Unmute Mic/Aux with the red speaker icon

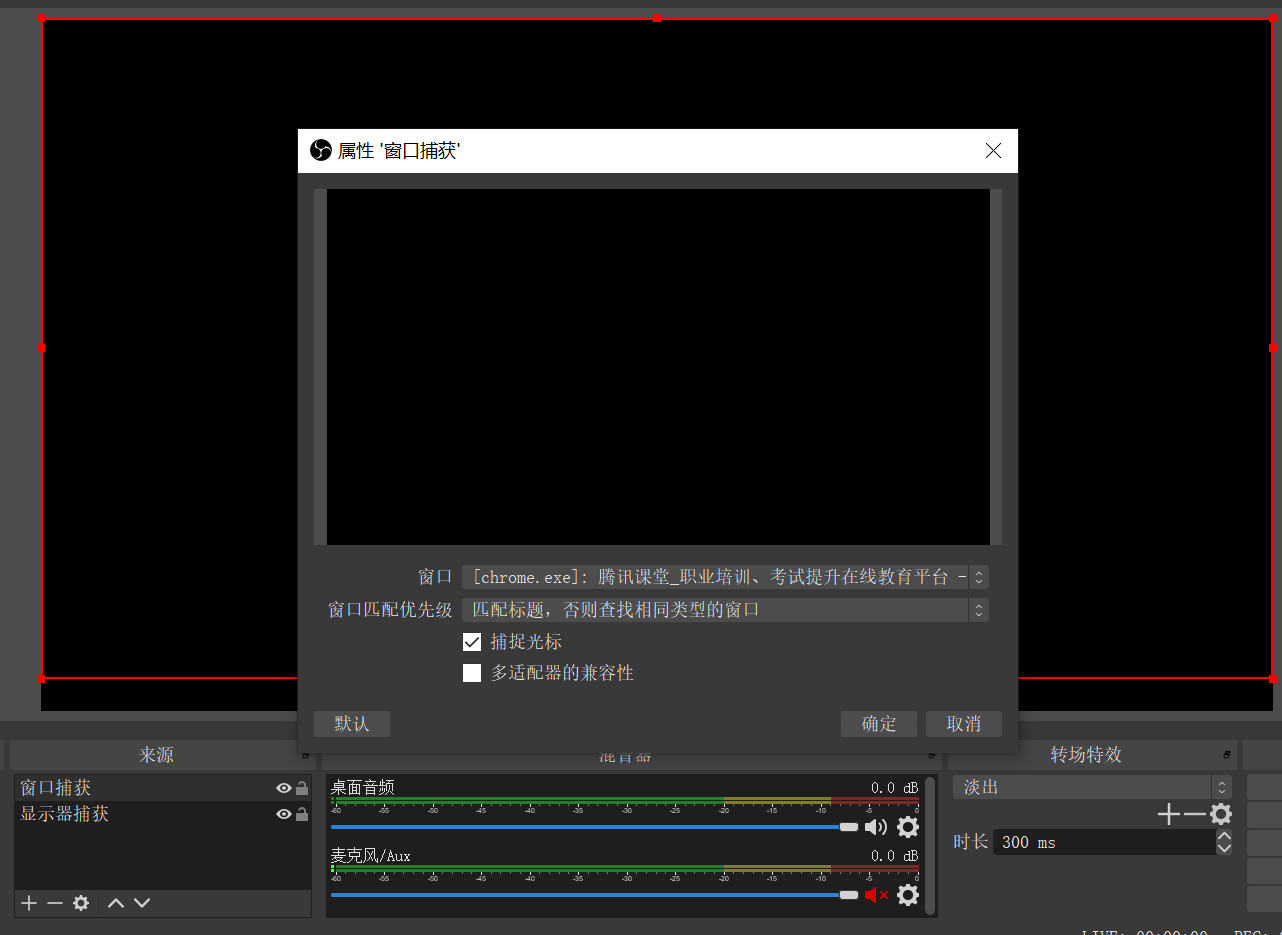[877, 895]
